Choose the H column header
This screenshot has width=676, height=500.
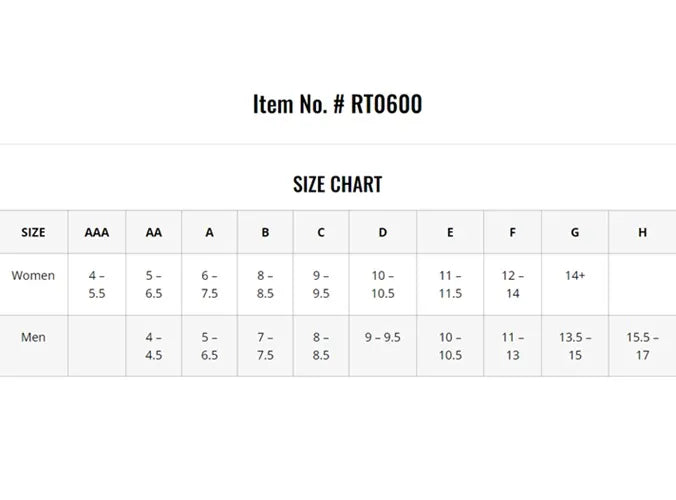(642, 233)
